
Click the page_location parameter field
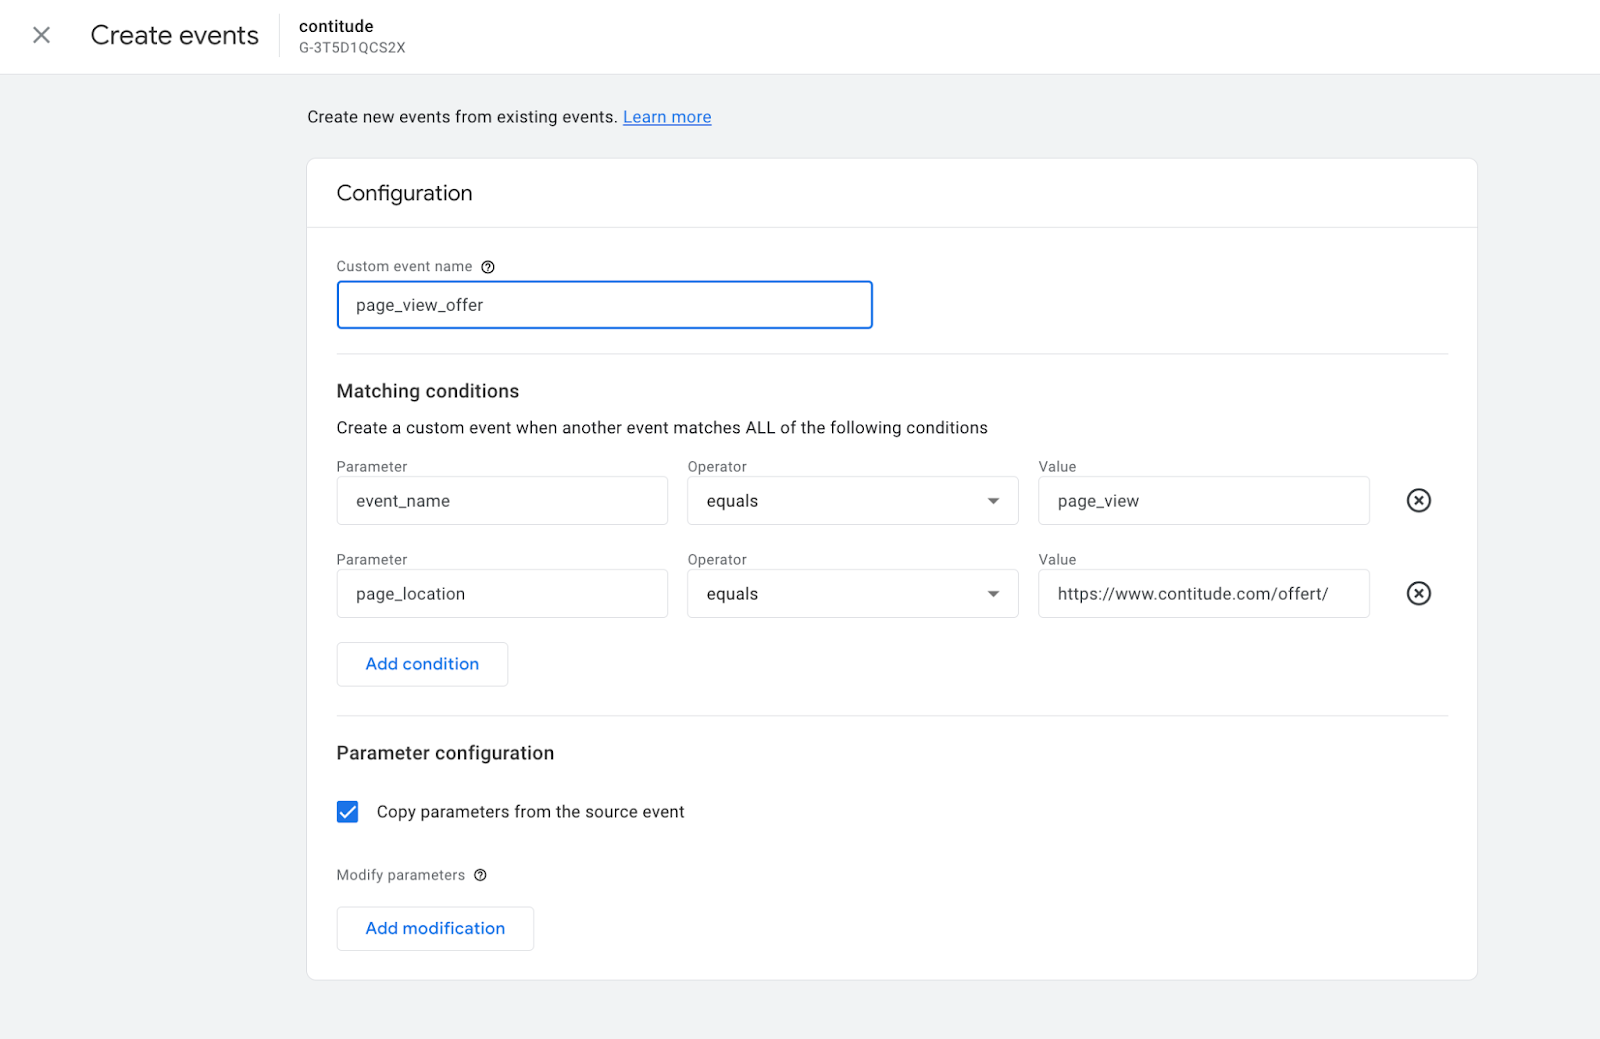point(502,594)
